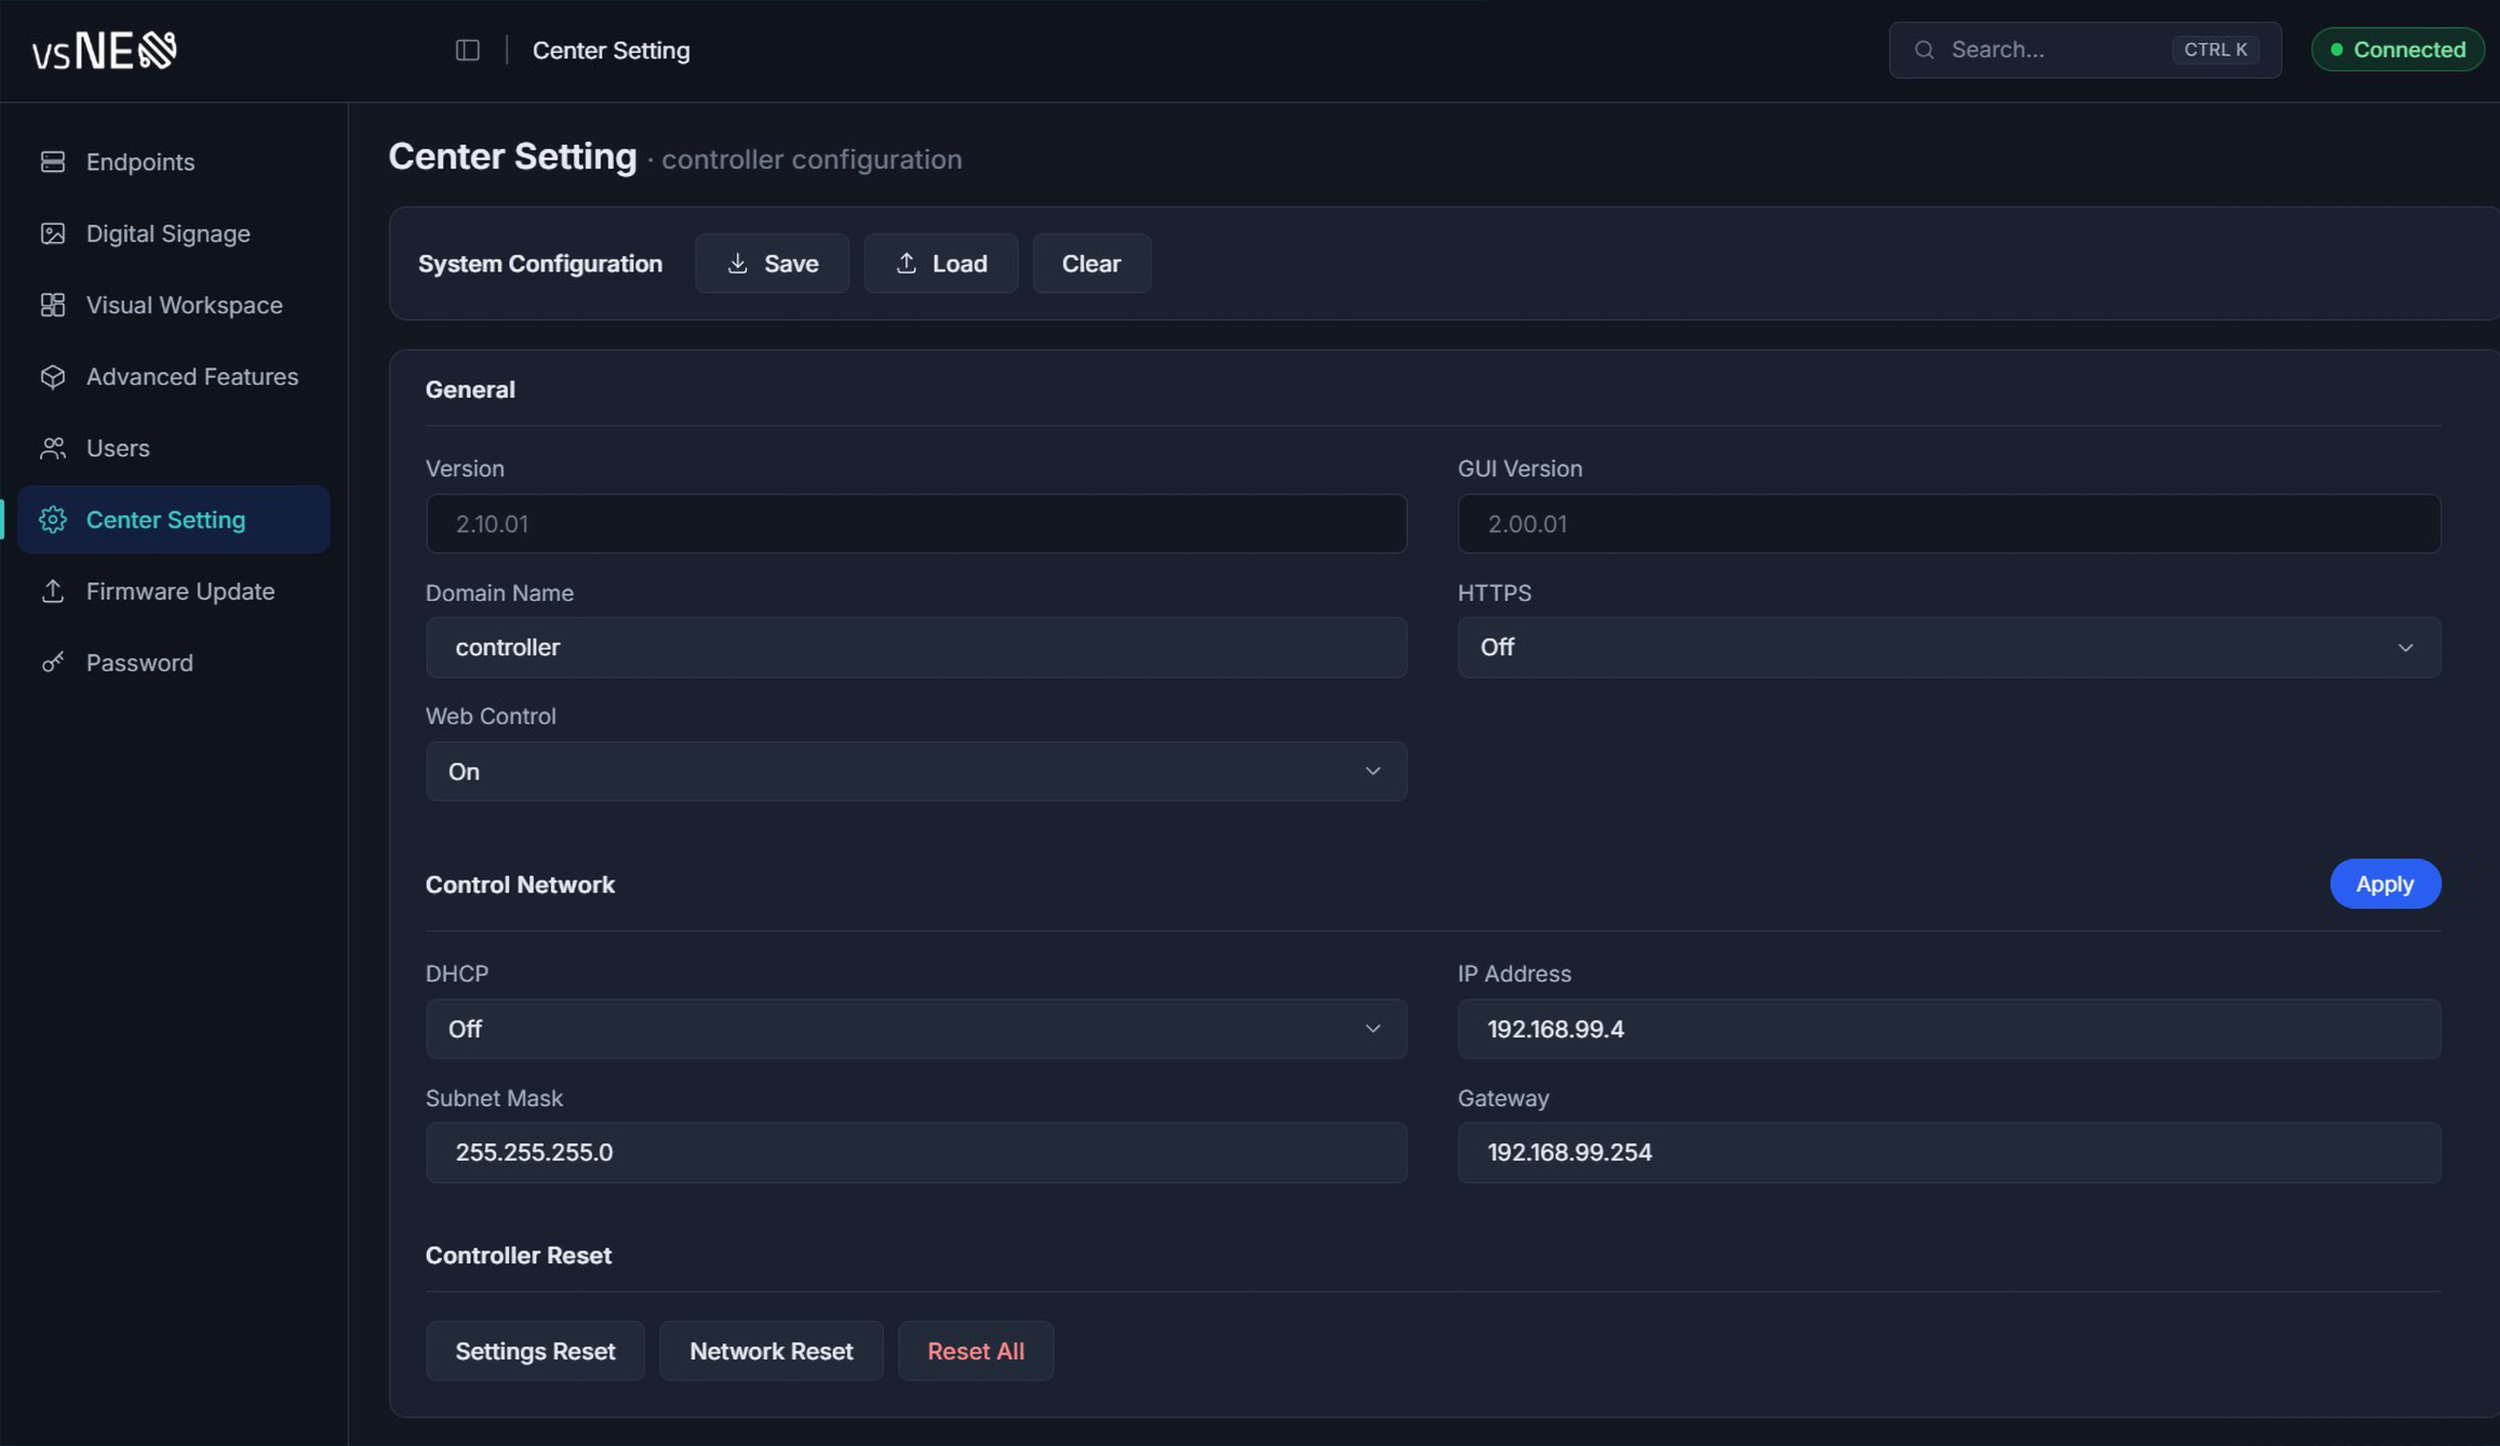
Task: Select Firmware Update in sidebar
Action: point(173,591)
